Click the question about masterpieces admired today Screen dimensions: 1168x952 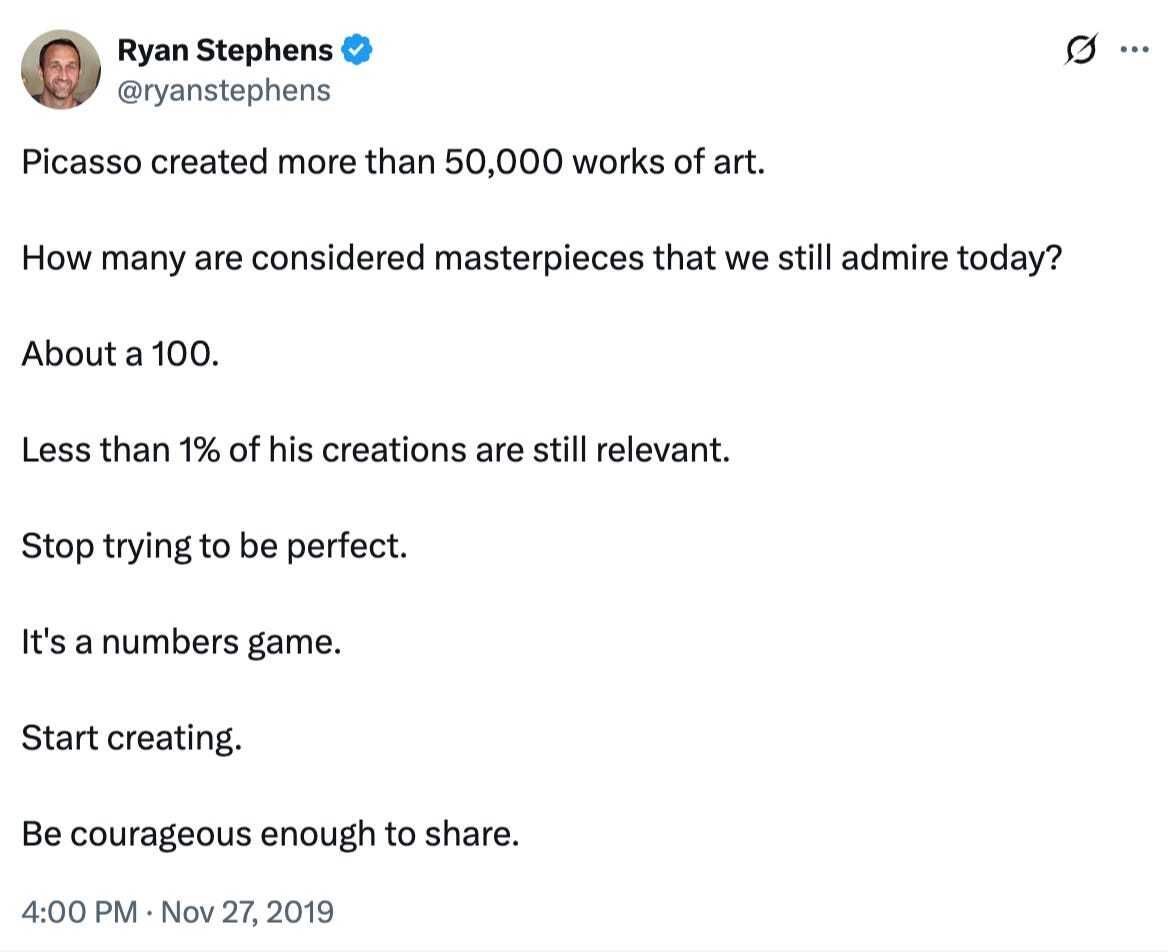541,259
